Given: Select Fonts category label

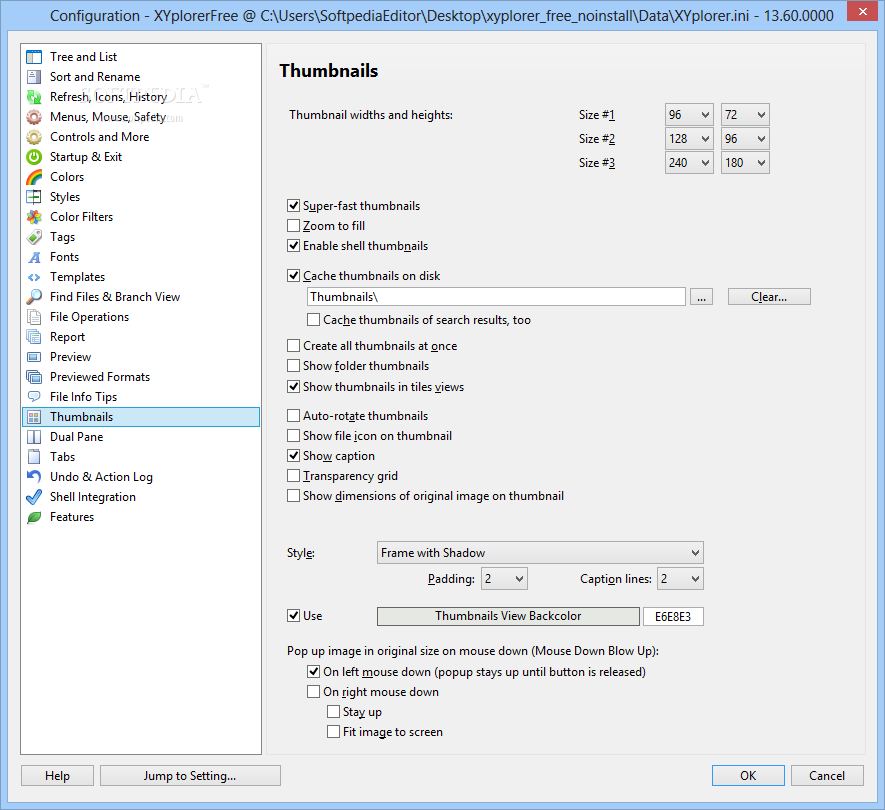Looking at the screenshot, I should point(64,257).
